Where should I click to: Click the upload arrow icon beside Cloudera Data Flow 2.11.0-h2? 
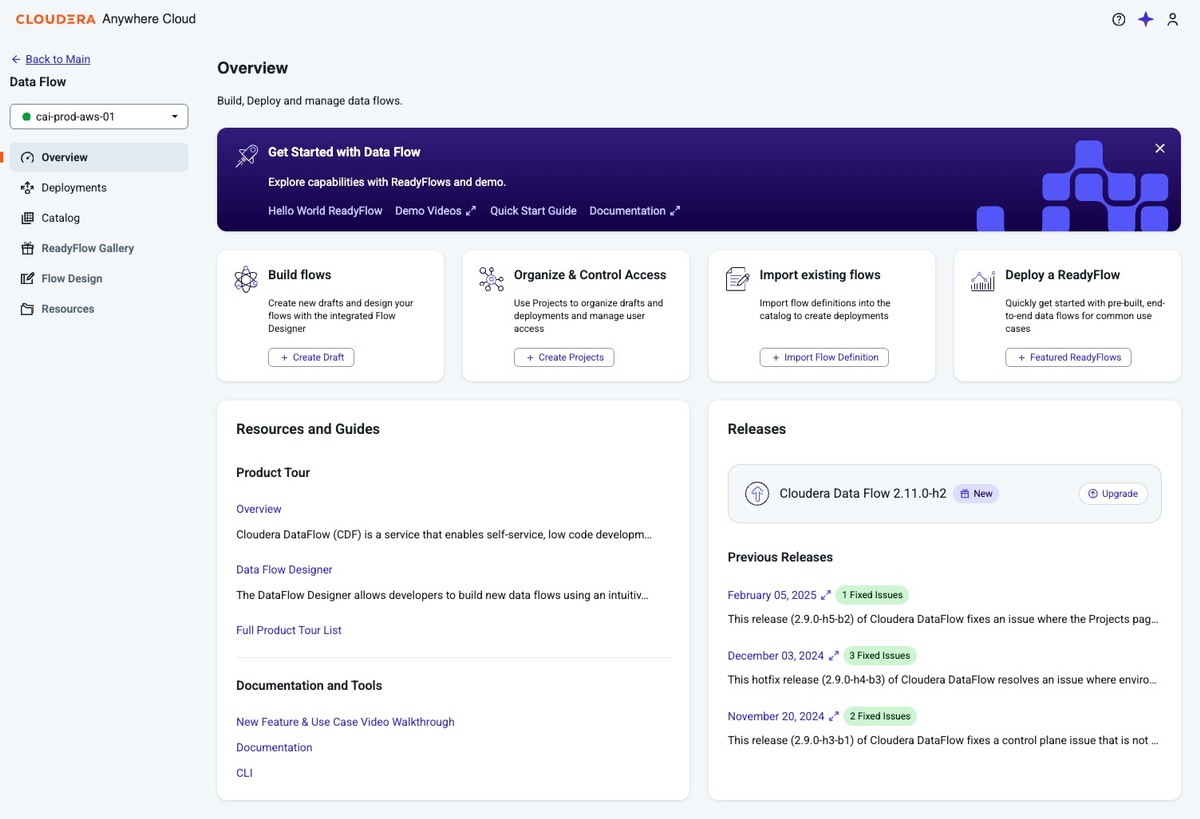pyautogui.click(x=757, y=493)
